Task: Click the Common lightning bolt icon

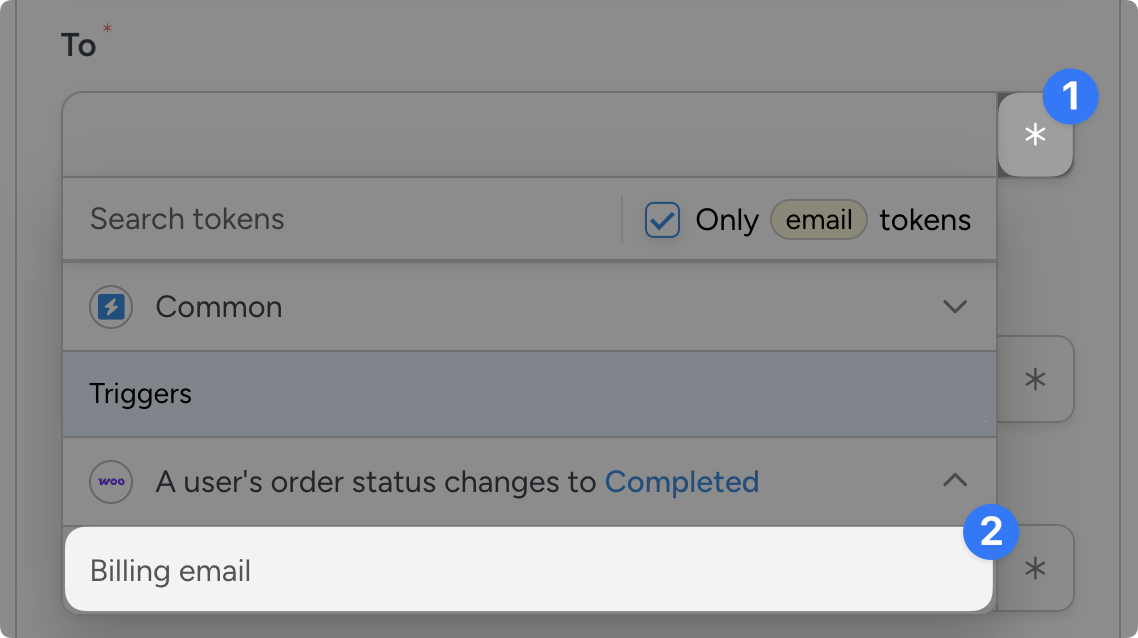Action: 111,307
